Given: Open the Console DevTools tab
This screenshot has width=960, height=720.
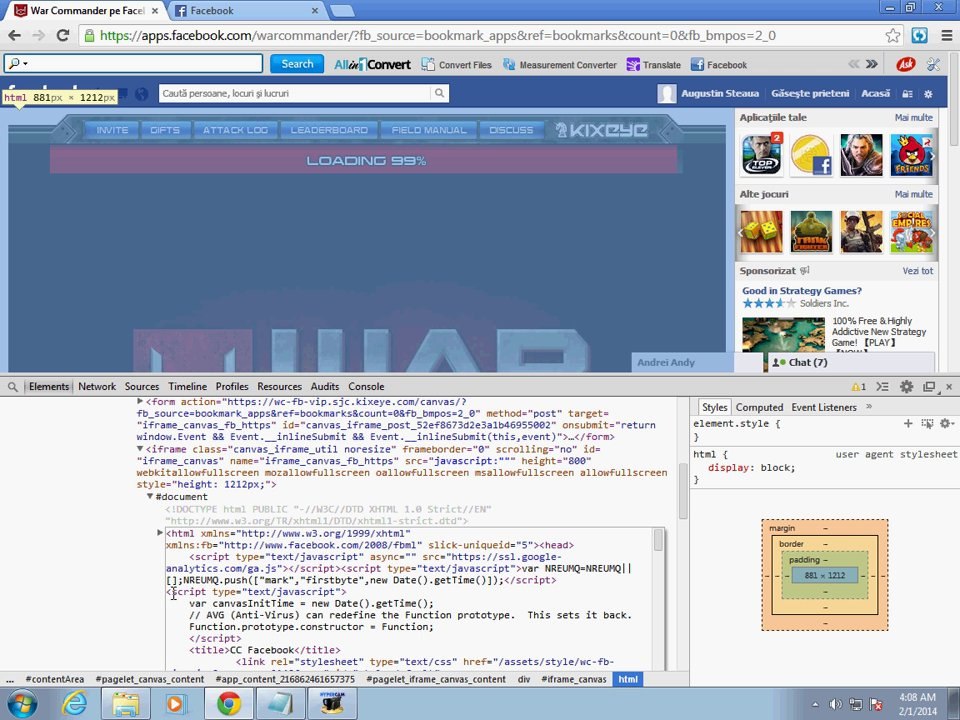Looking at the screenshot, I should tap(366, 387).
